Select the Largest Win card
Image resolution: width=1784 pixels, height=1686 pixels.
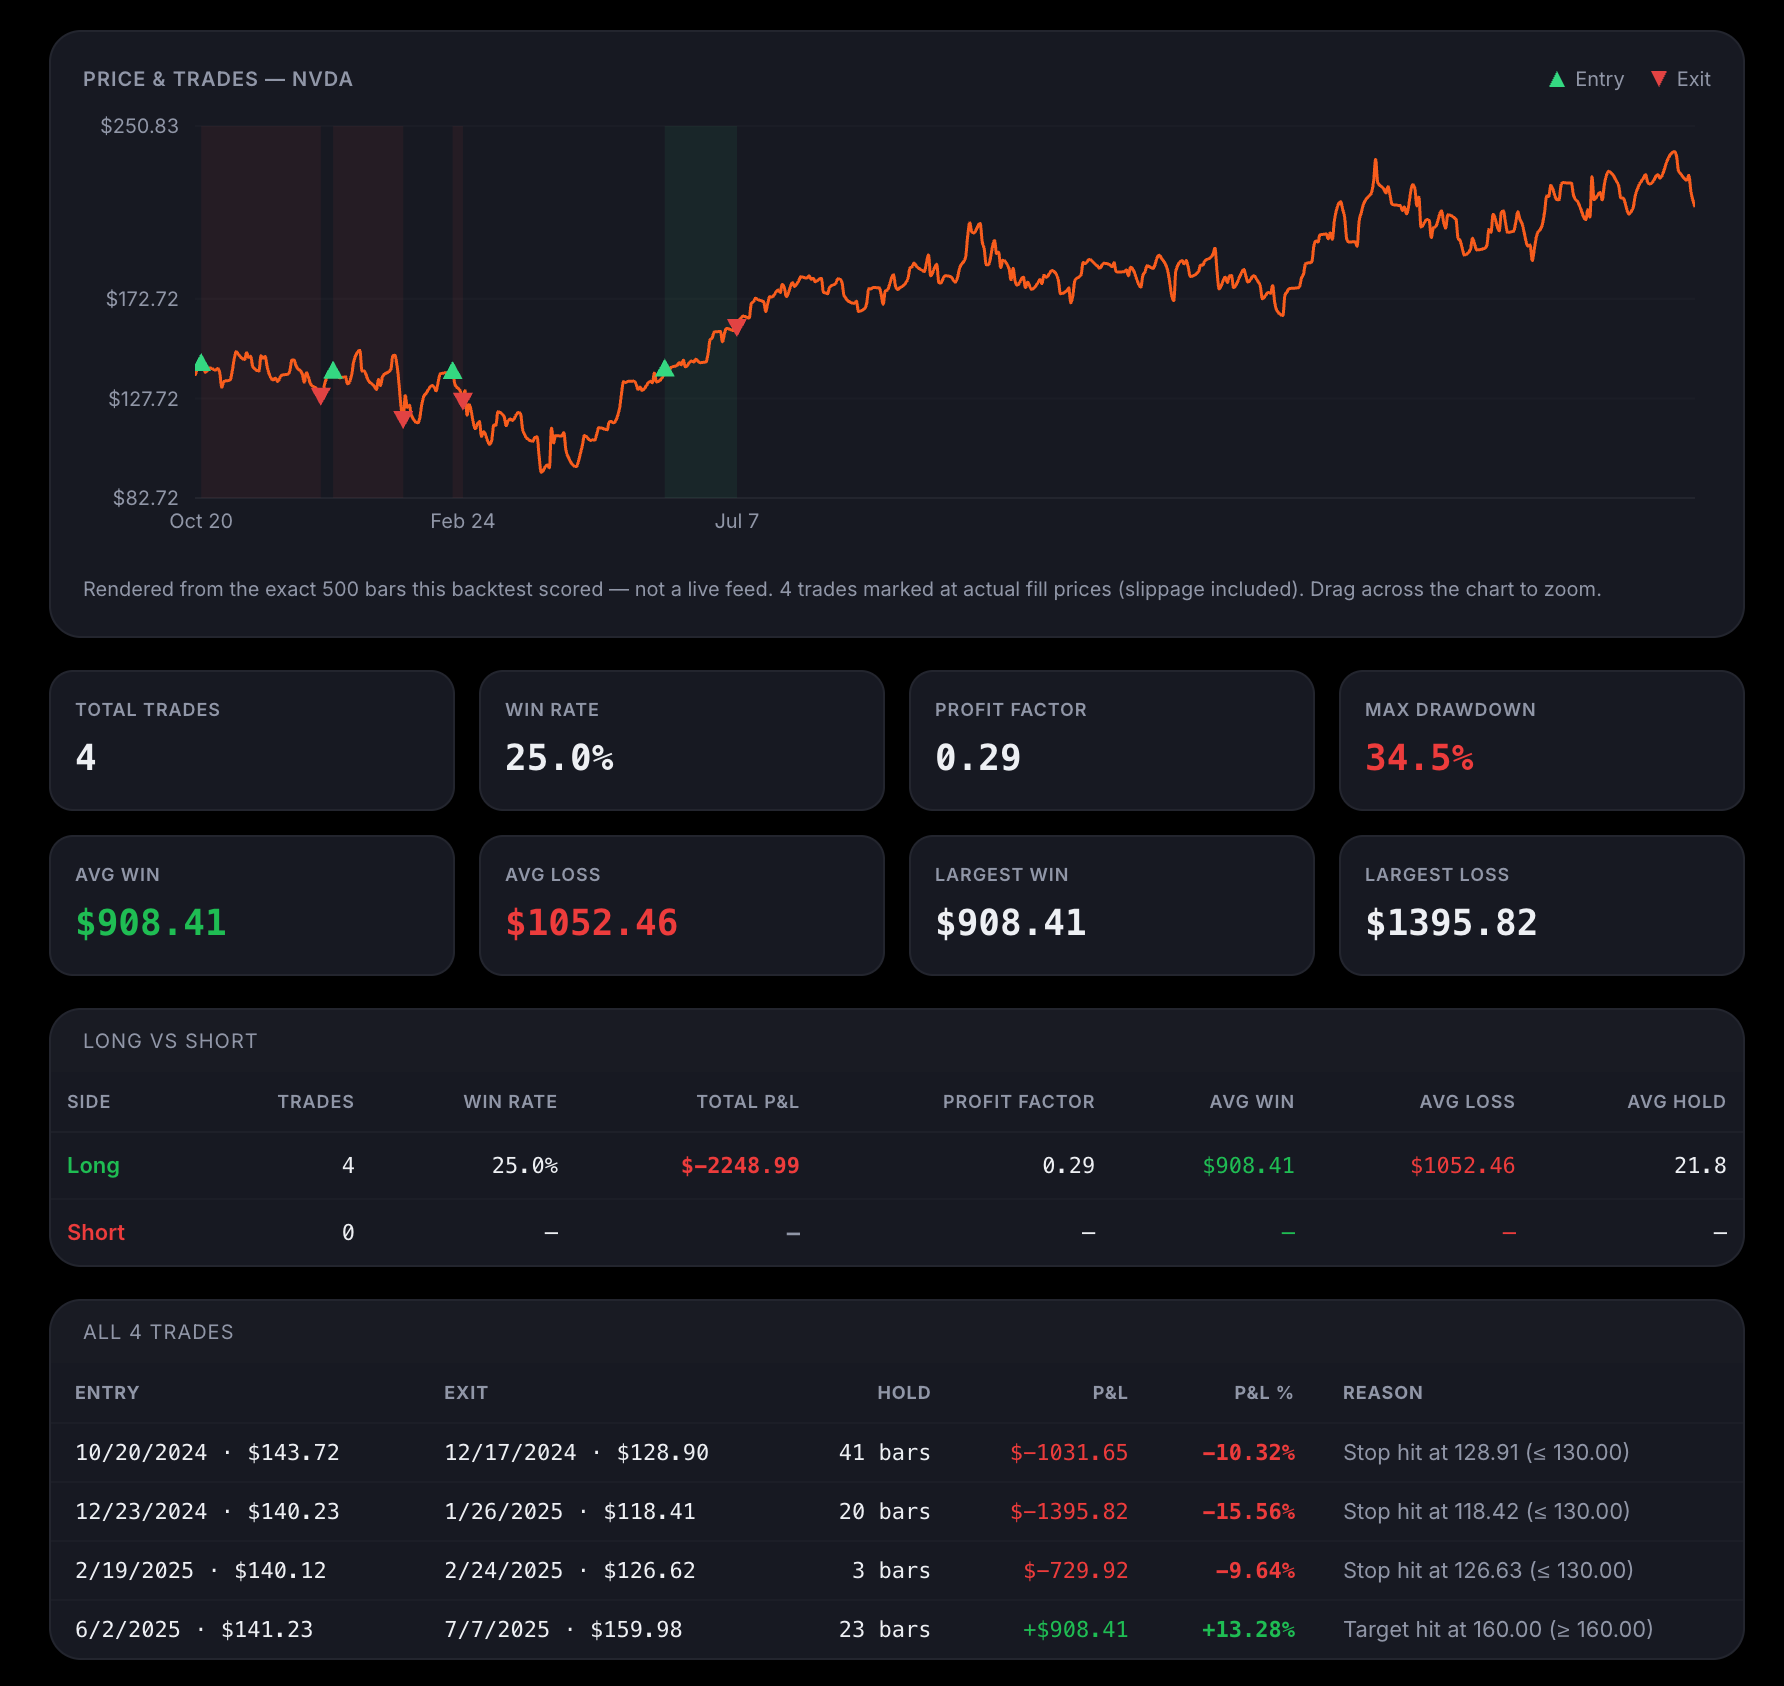point(1112,905)
